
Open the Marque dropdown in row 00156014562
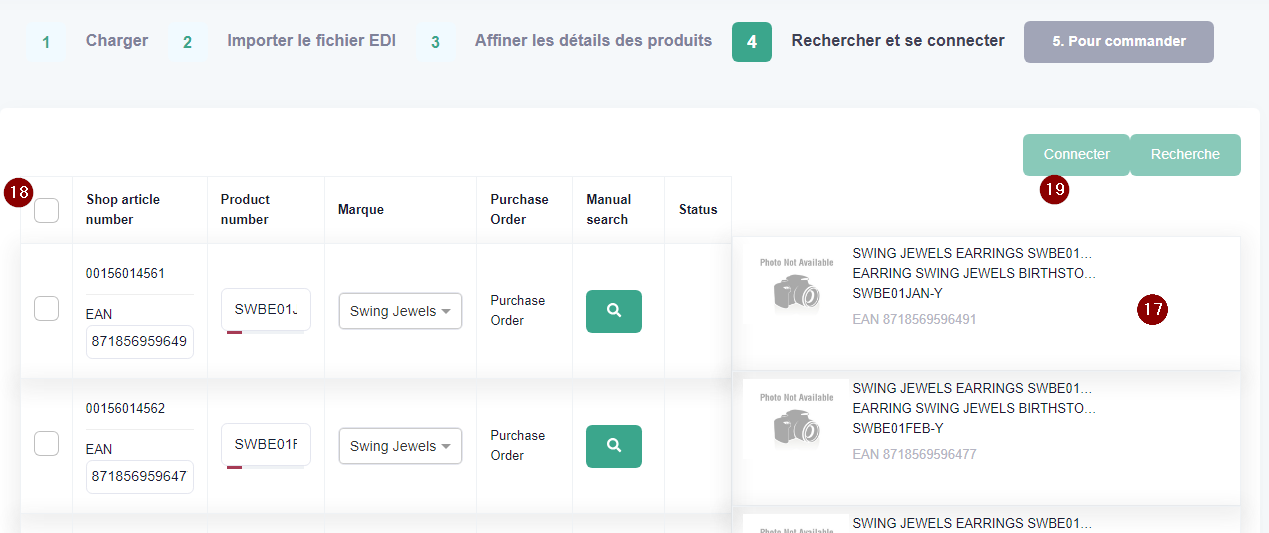coord(400,446)
